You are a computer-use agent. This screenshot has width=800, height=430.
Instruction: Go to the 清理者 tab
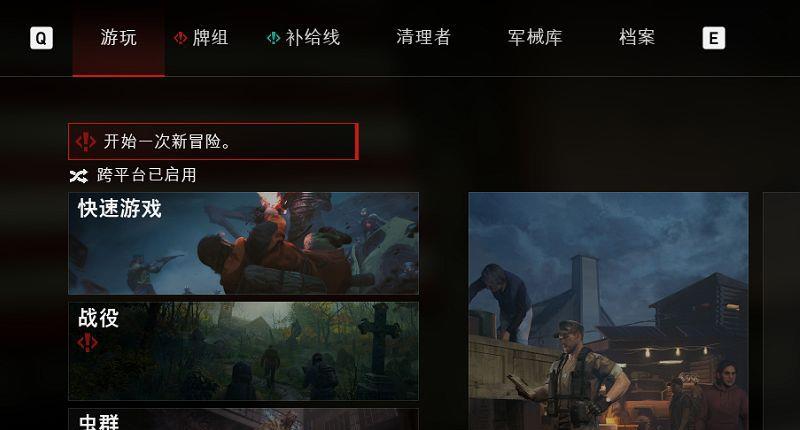(423, 38)
